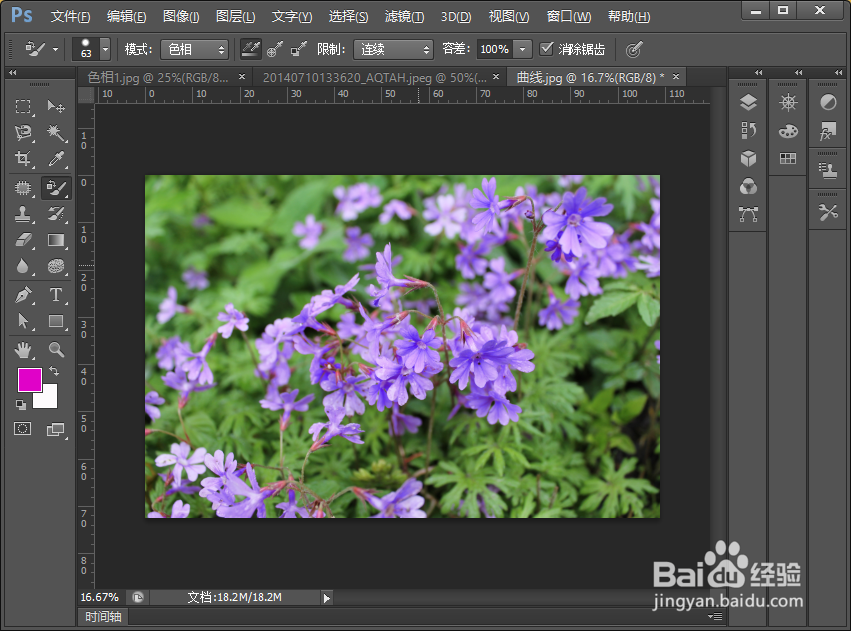Screen dimensions: 851x631
Task: Swap foreground and background colors
Action: pos(54,371)
